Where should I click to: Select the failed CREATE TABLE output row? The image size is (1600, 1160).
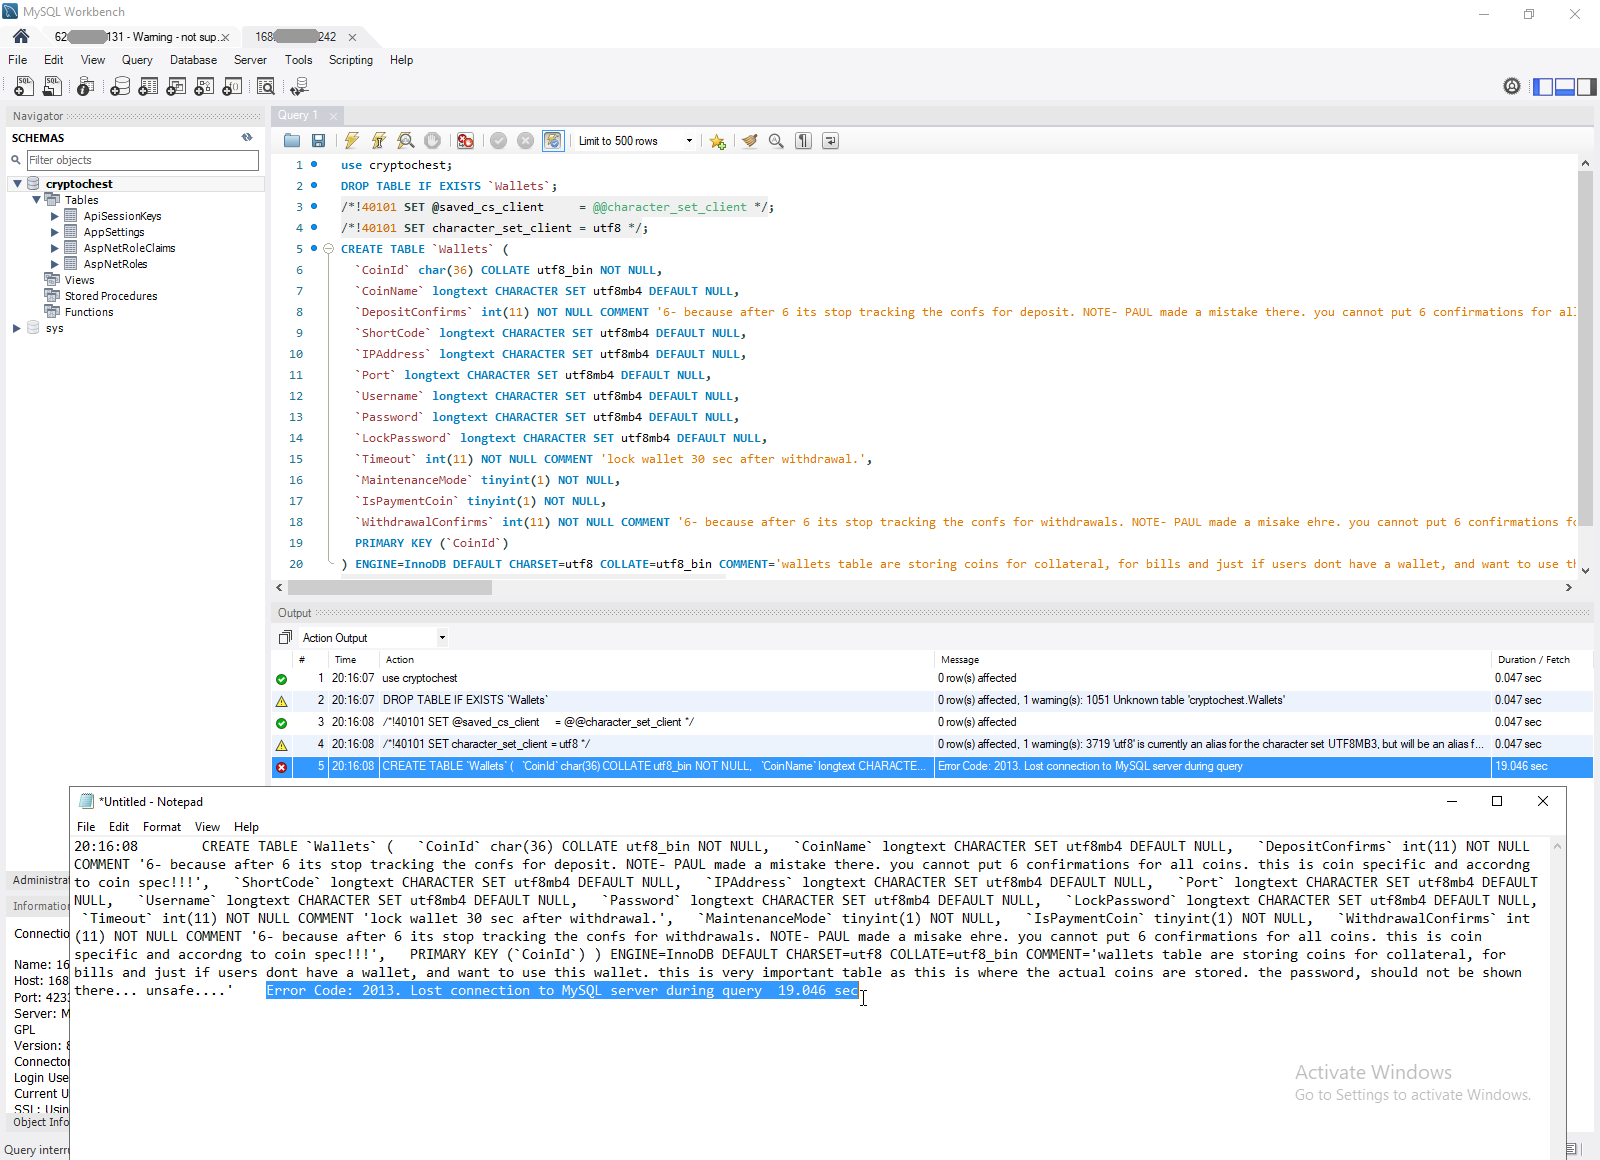click(x=932, y=766)
